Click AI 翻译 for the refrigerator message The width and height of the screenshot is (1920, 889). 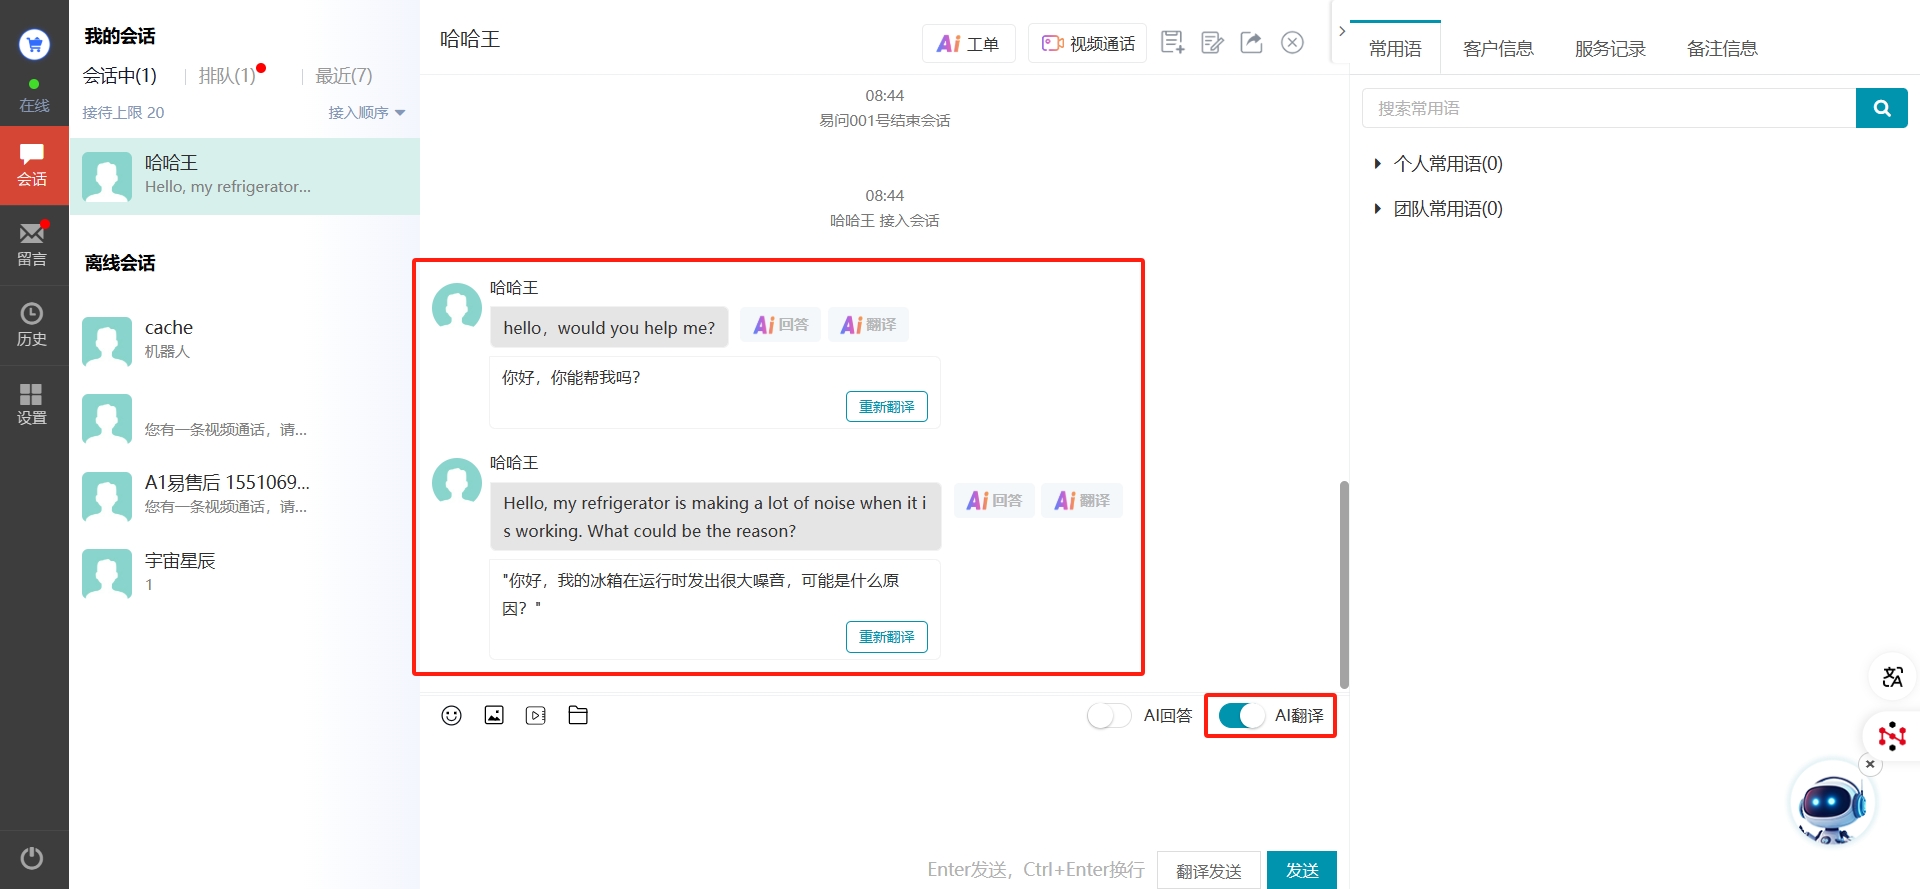coord(1082,500)
